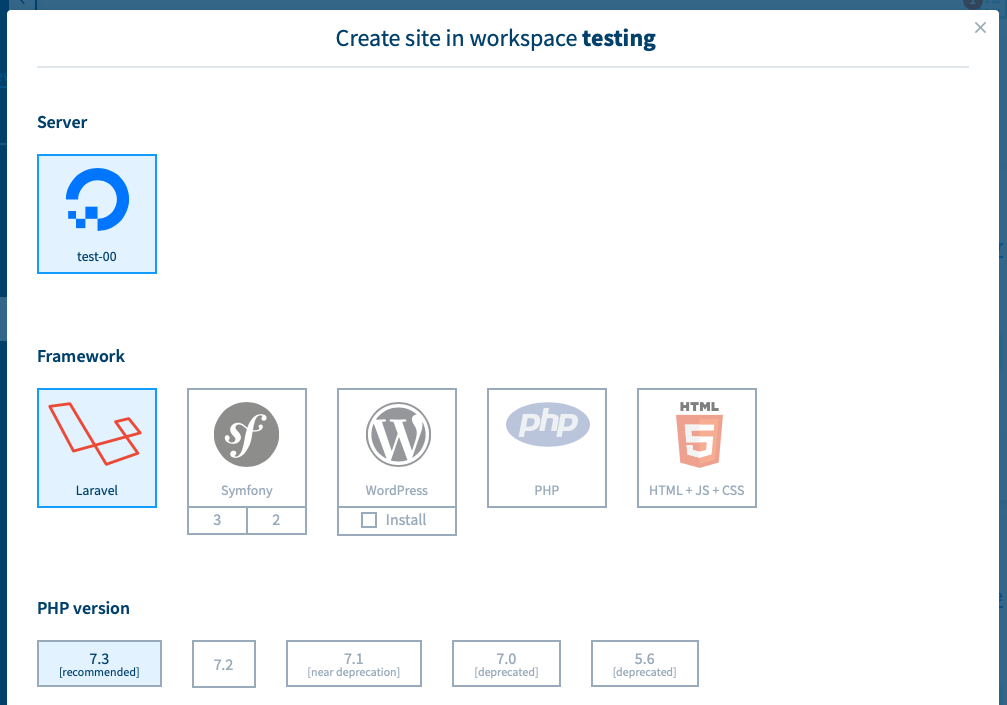Select the WordPress framework logo

[398, 435]
